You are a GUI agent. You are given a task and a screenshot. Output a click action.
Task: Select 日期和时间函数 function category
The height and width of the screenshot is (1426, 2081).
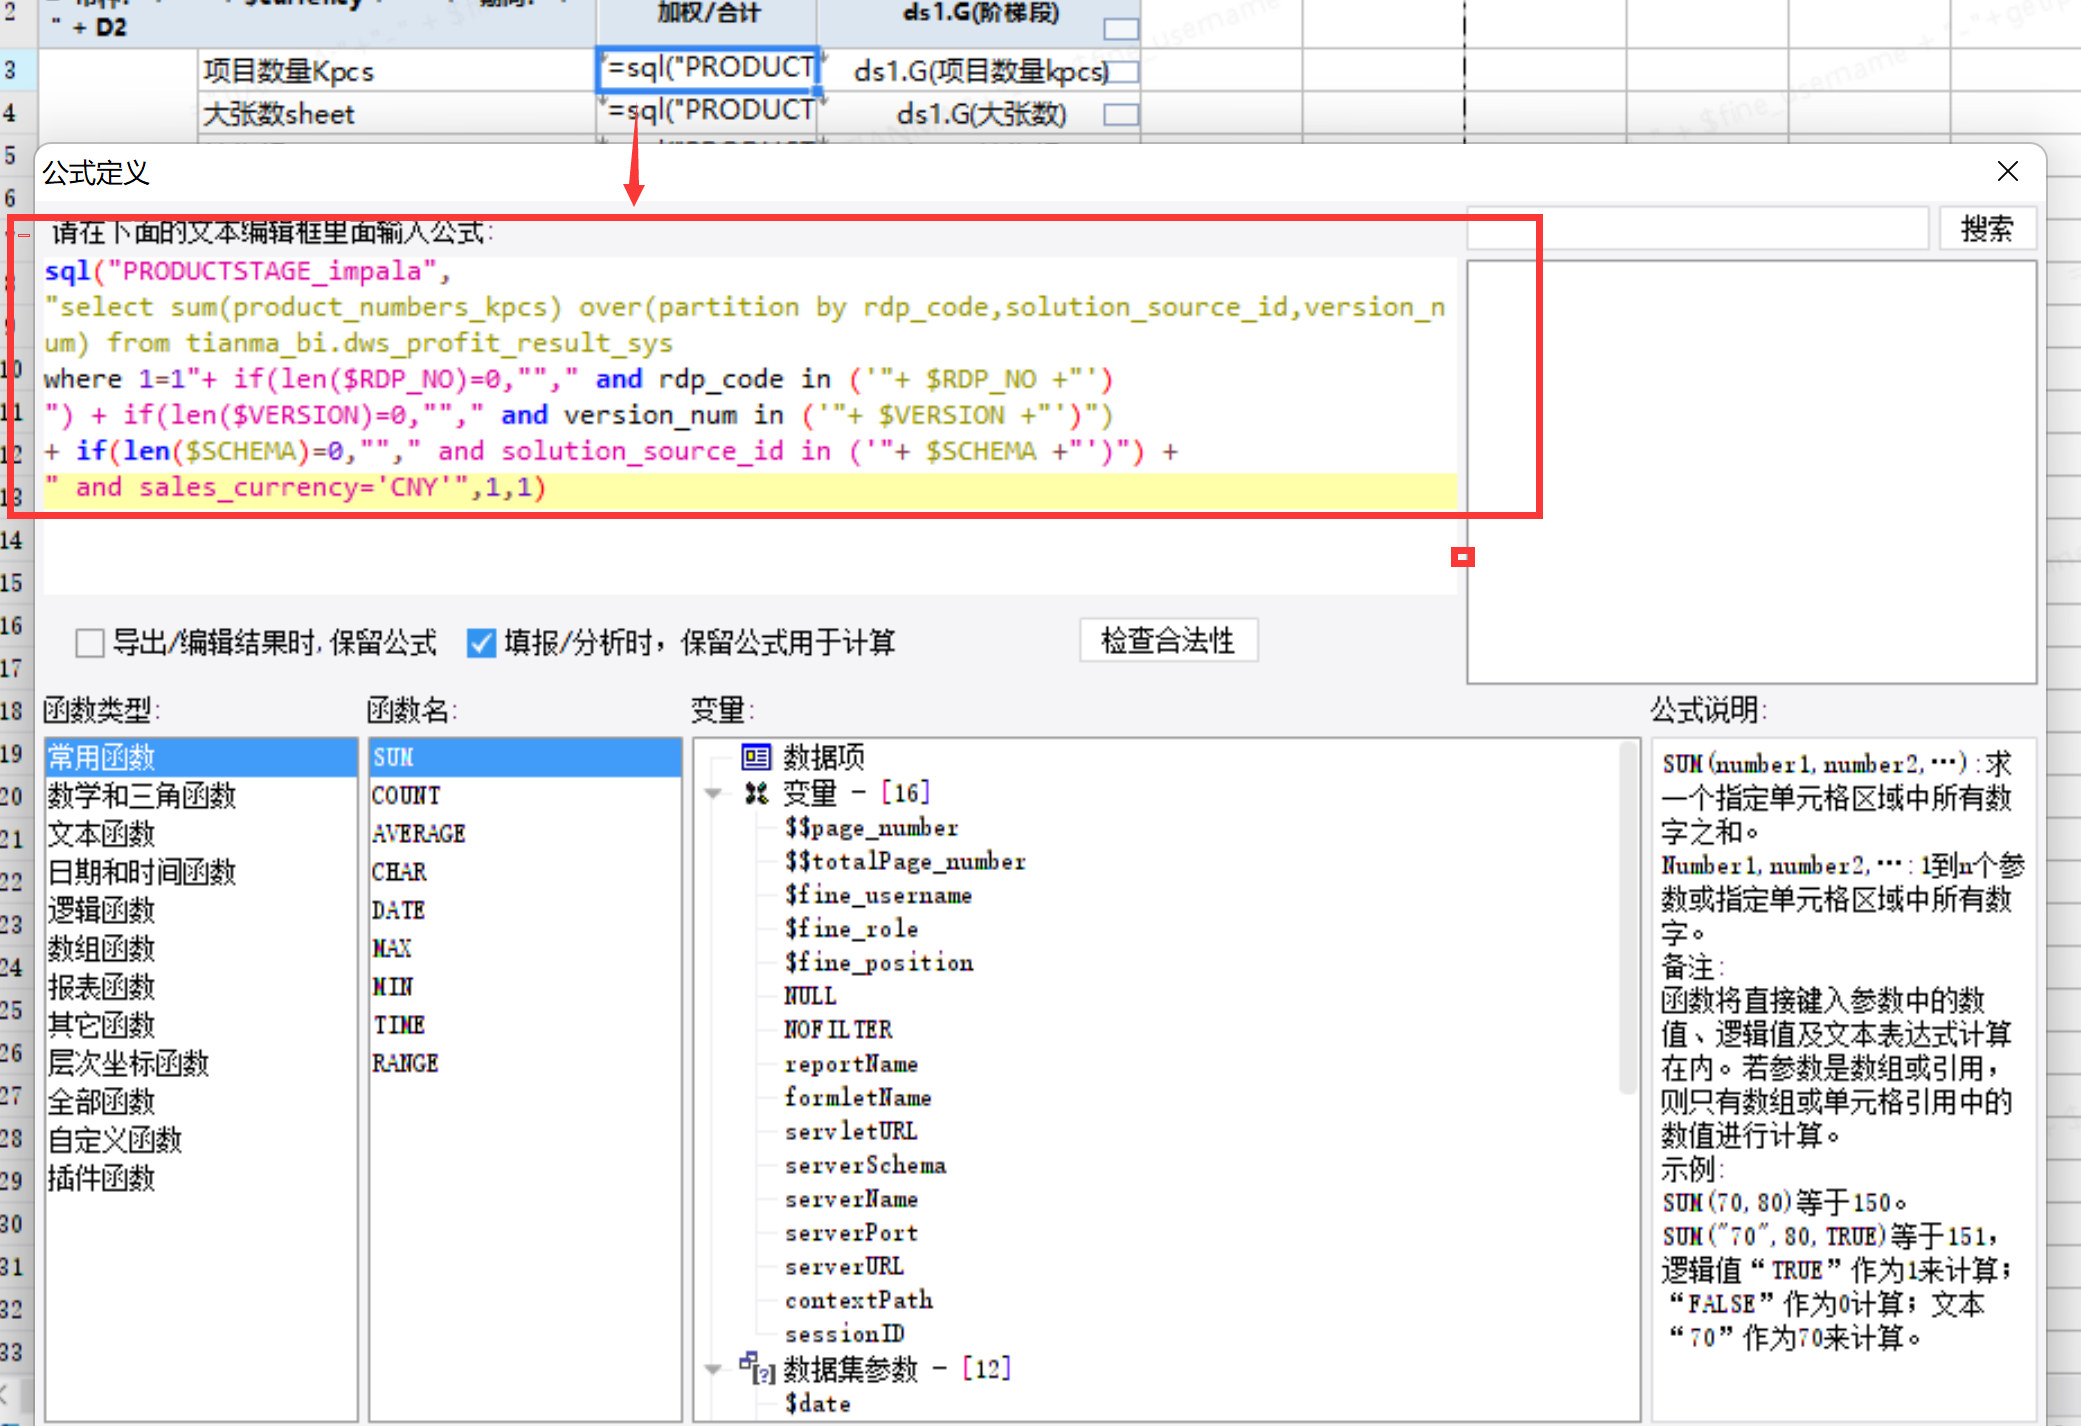point(141,871)
